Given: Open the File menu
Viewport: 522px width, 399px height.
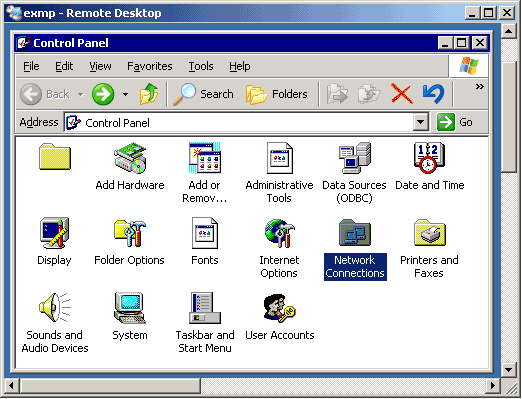Looking at the screenshot, I should click(31, 66).
